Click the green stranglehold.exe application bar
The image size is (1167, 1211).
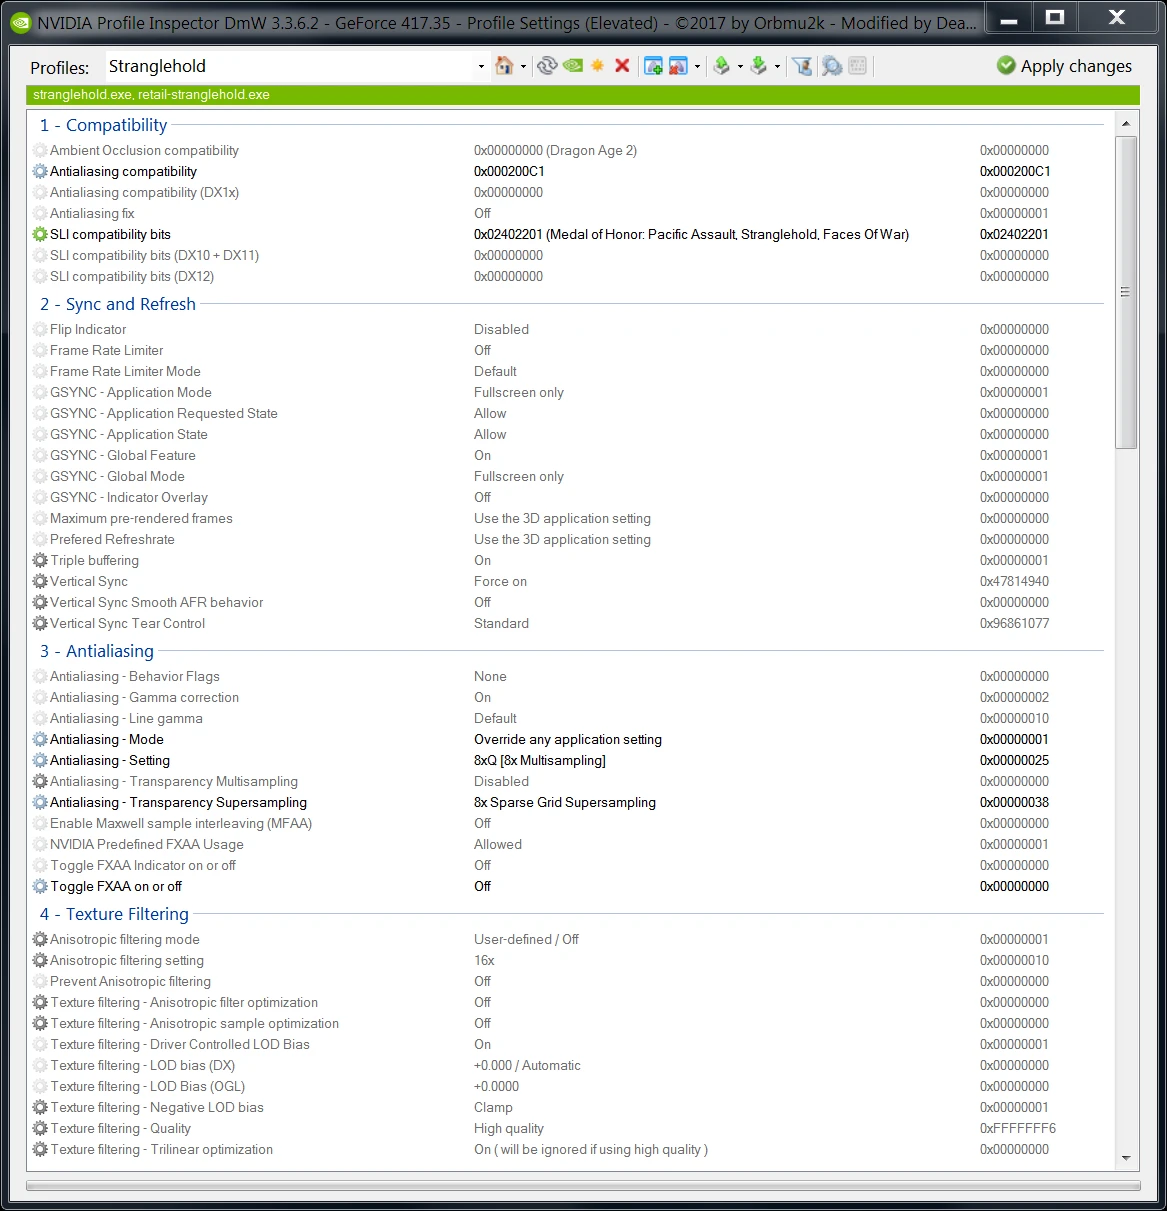583,95
